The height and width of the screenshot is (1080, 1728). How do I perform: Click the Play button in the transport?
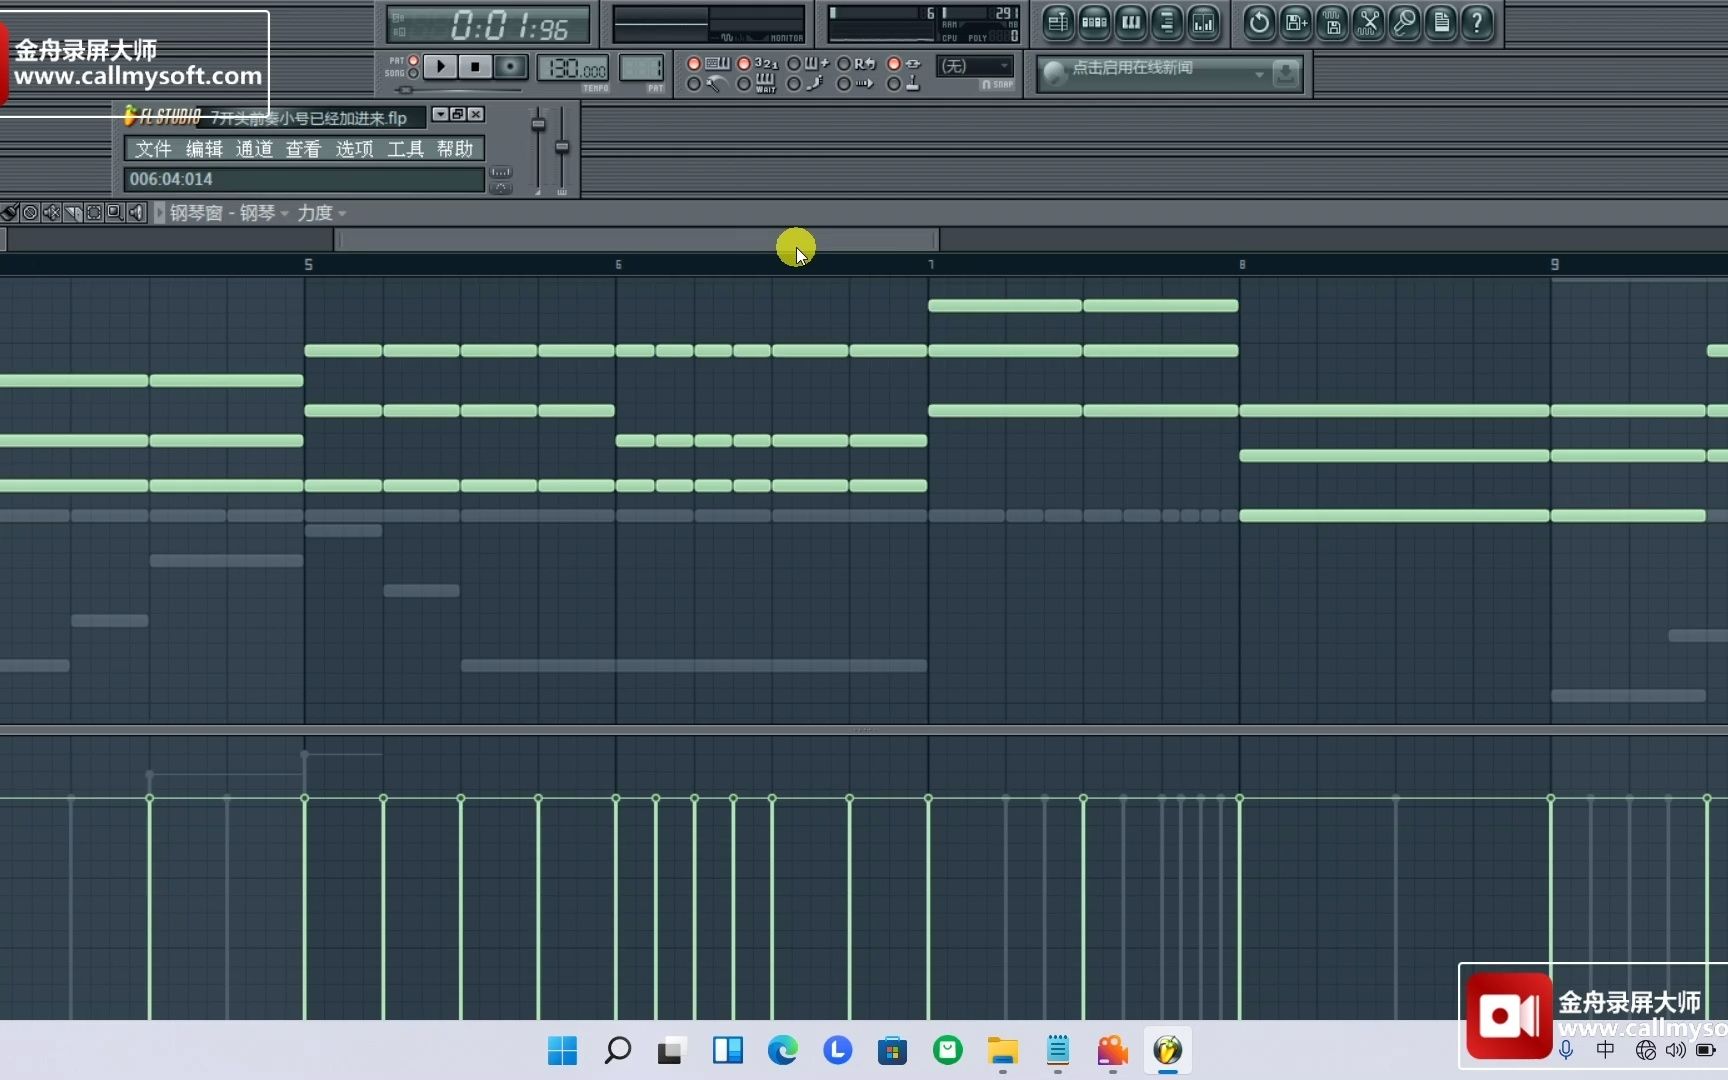pyautogui.click(x=440, y=66)
